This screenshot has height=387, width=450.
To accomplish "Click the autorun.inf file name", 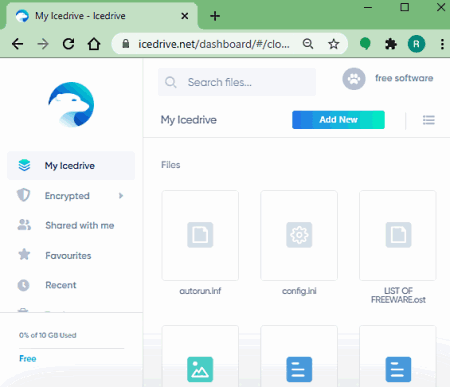I will (200, 291).
